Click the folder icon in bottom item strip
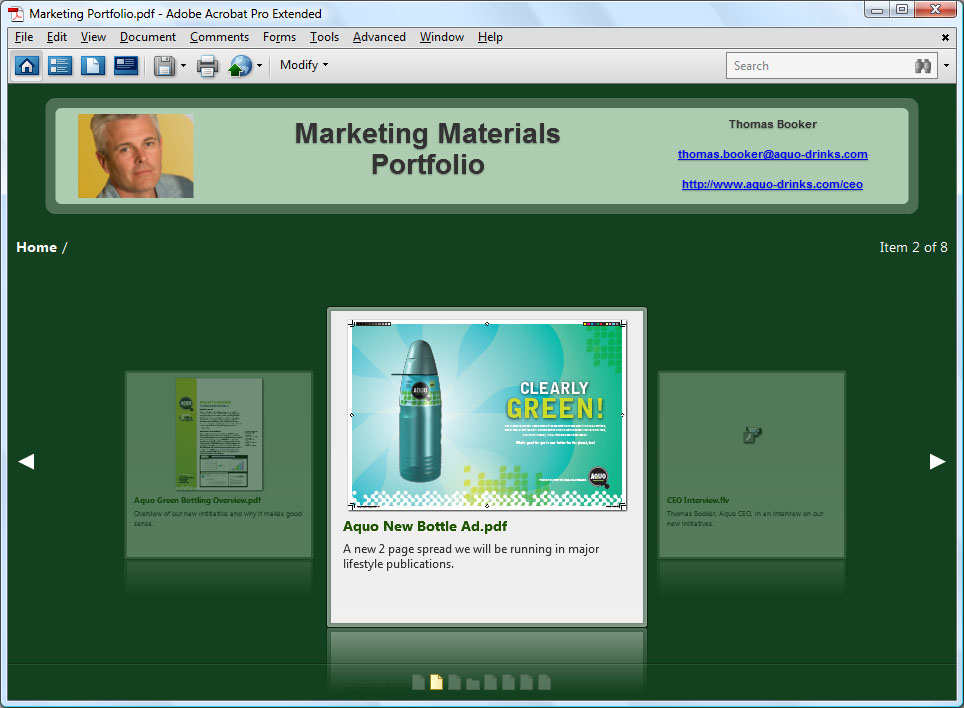 (473, 683)
